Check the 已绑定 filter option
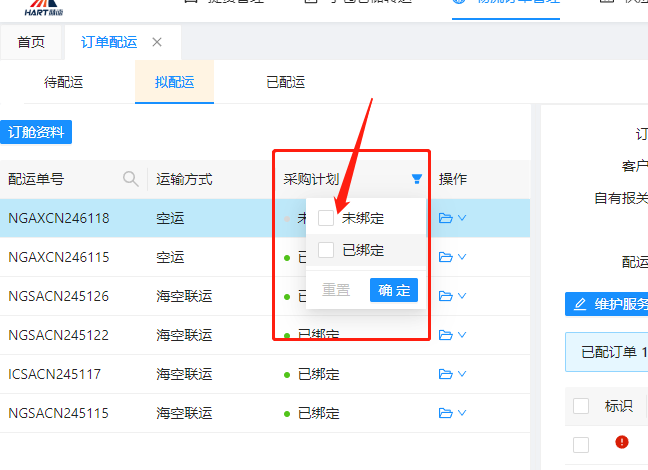Viewport: 648px width, 470px height. [326, 250]
